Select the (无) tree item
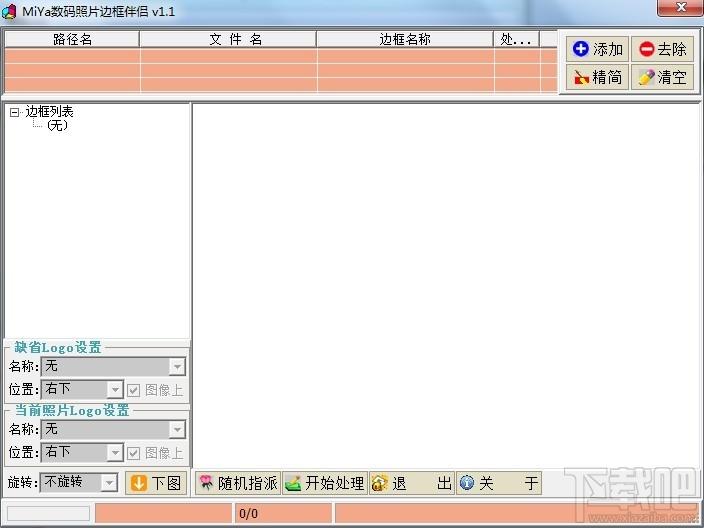Screen dimensions: 704x528 click(x=57, y=125)
